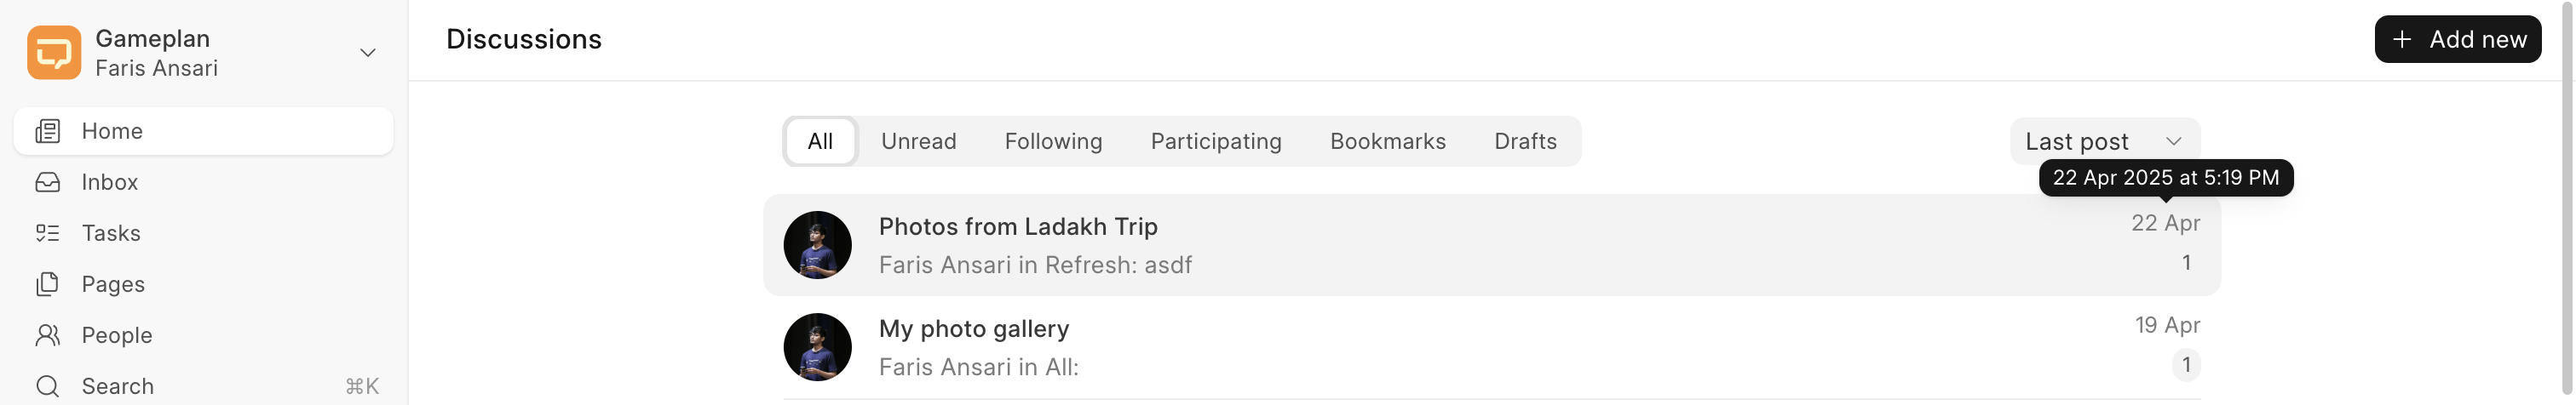Click the Home newspaper icon
The image size is (2576, 405).
(48, 131)
